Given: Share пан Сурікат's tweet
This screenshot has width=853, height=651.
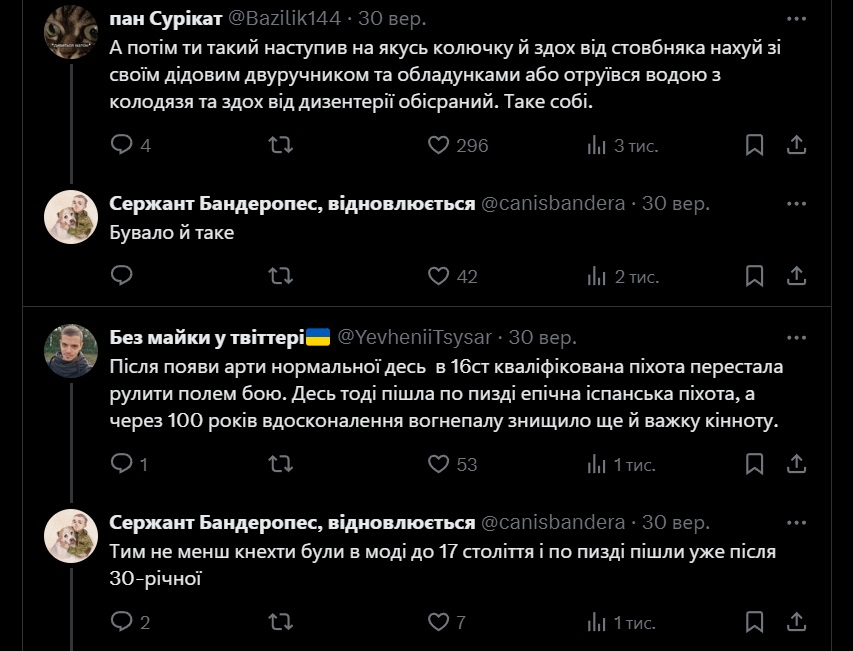Looking at the screenshot, I should [796, 145].
